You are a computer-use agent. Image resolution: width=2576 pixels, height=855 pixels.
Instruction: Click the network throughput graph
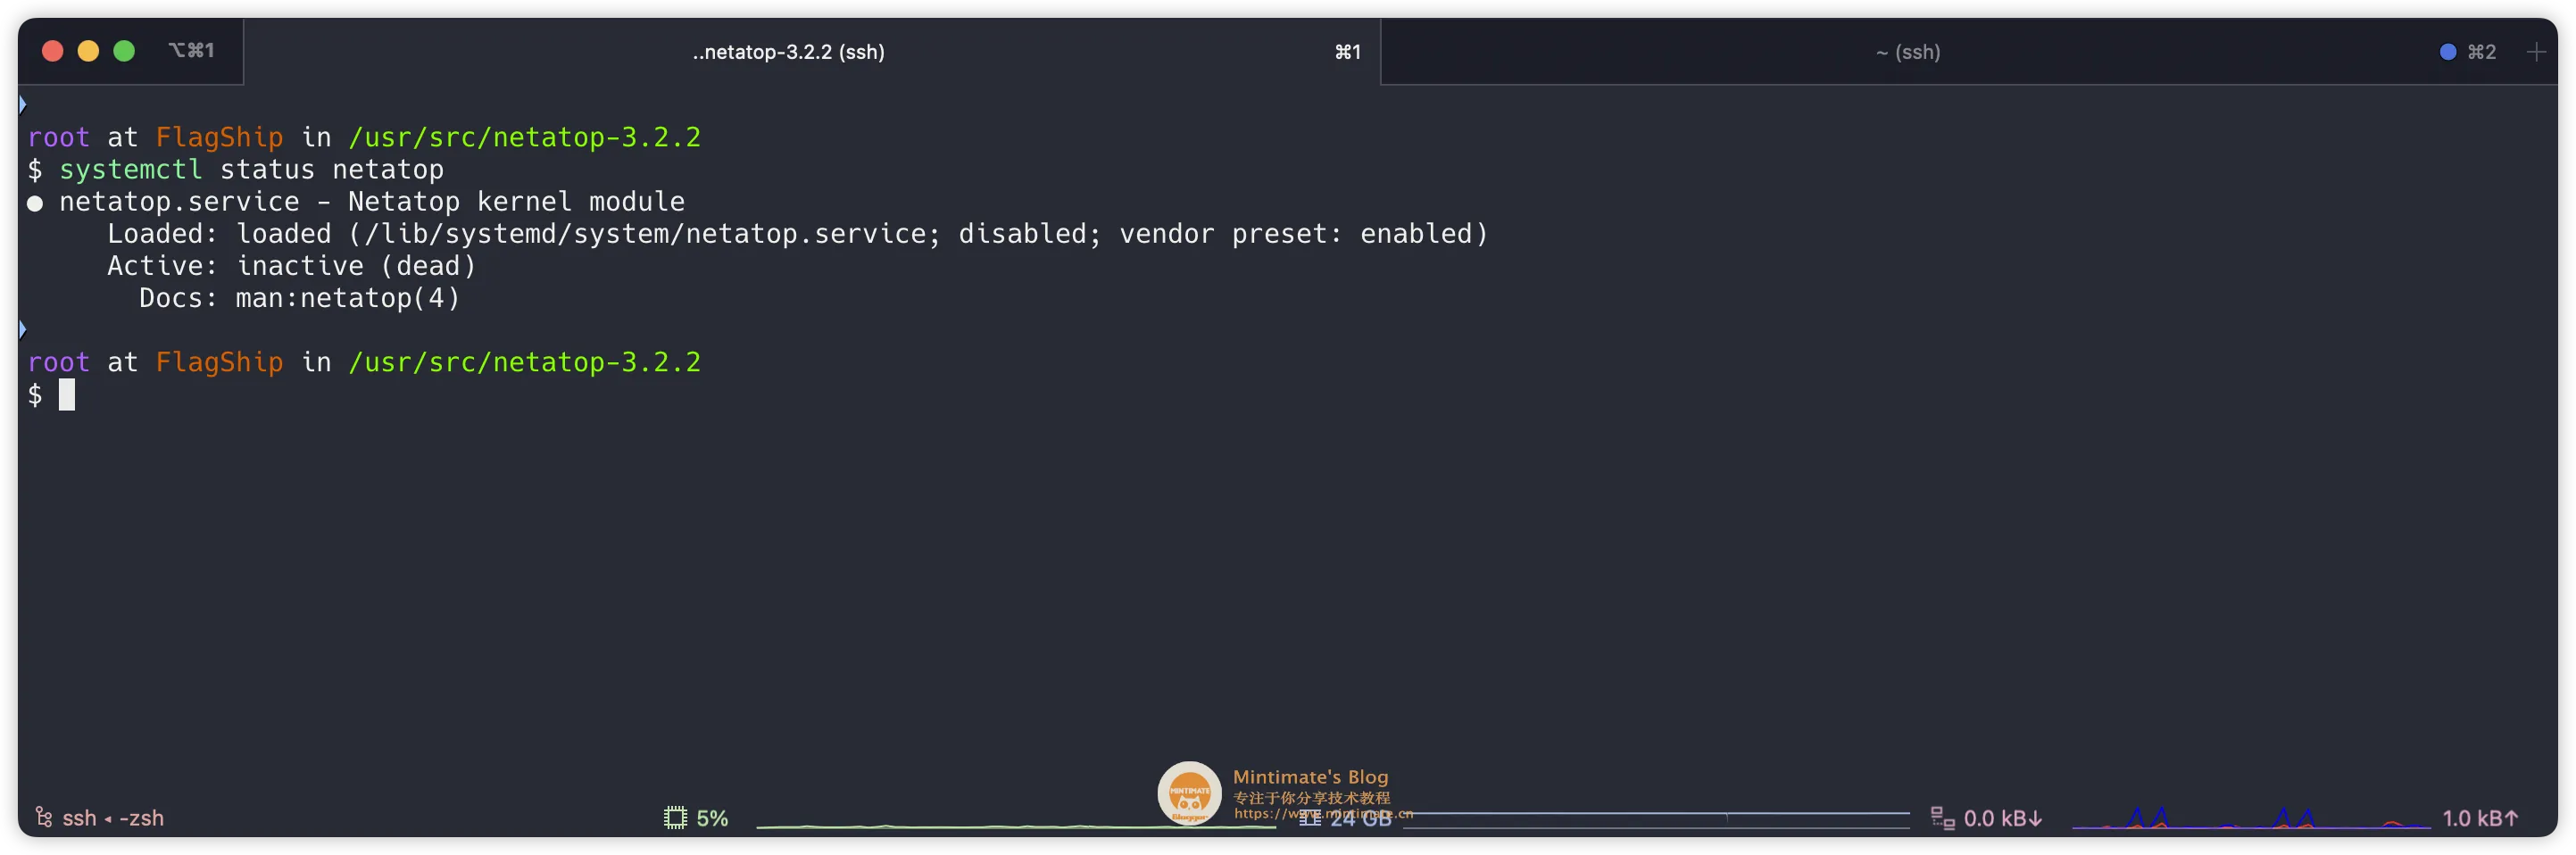tap(2251, 817)
